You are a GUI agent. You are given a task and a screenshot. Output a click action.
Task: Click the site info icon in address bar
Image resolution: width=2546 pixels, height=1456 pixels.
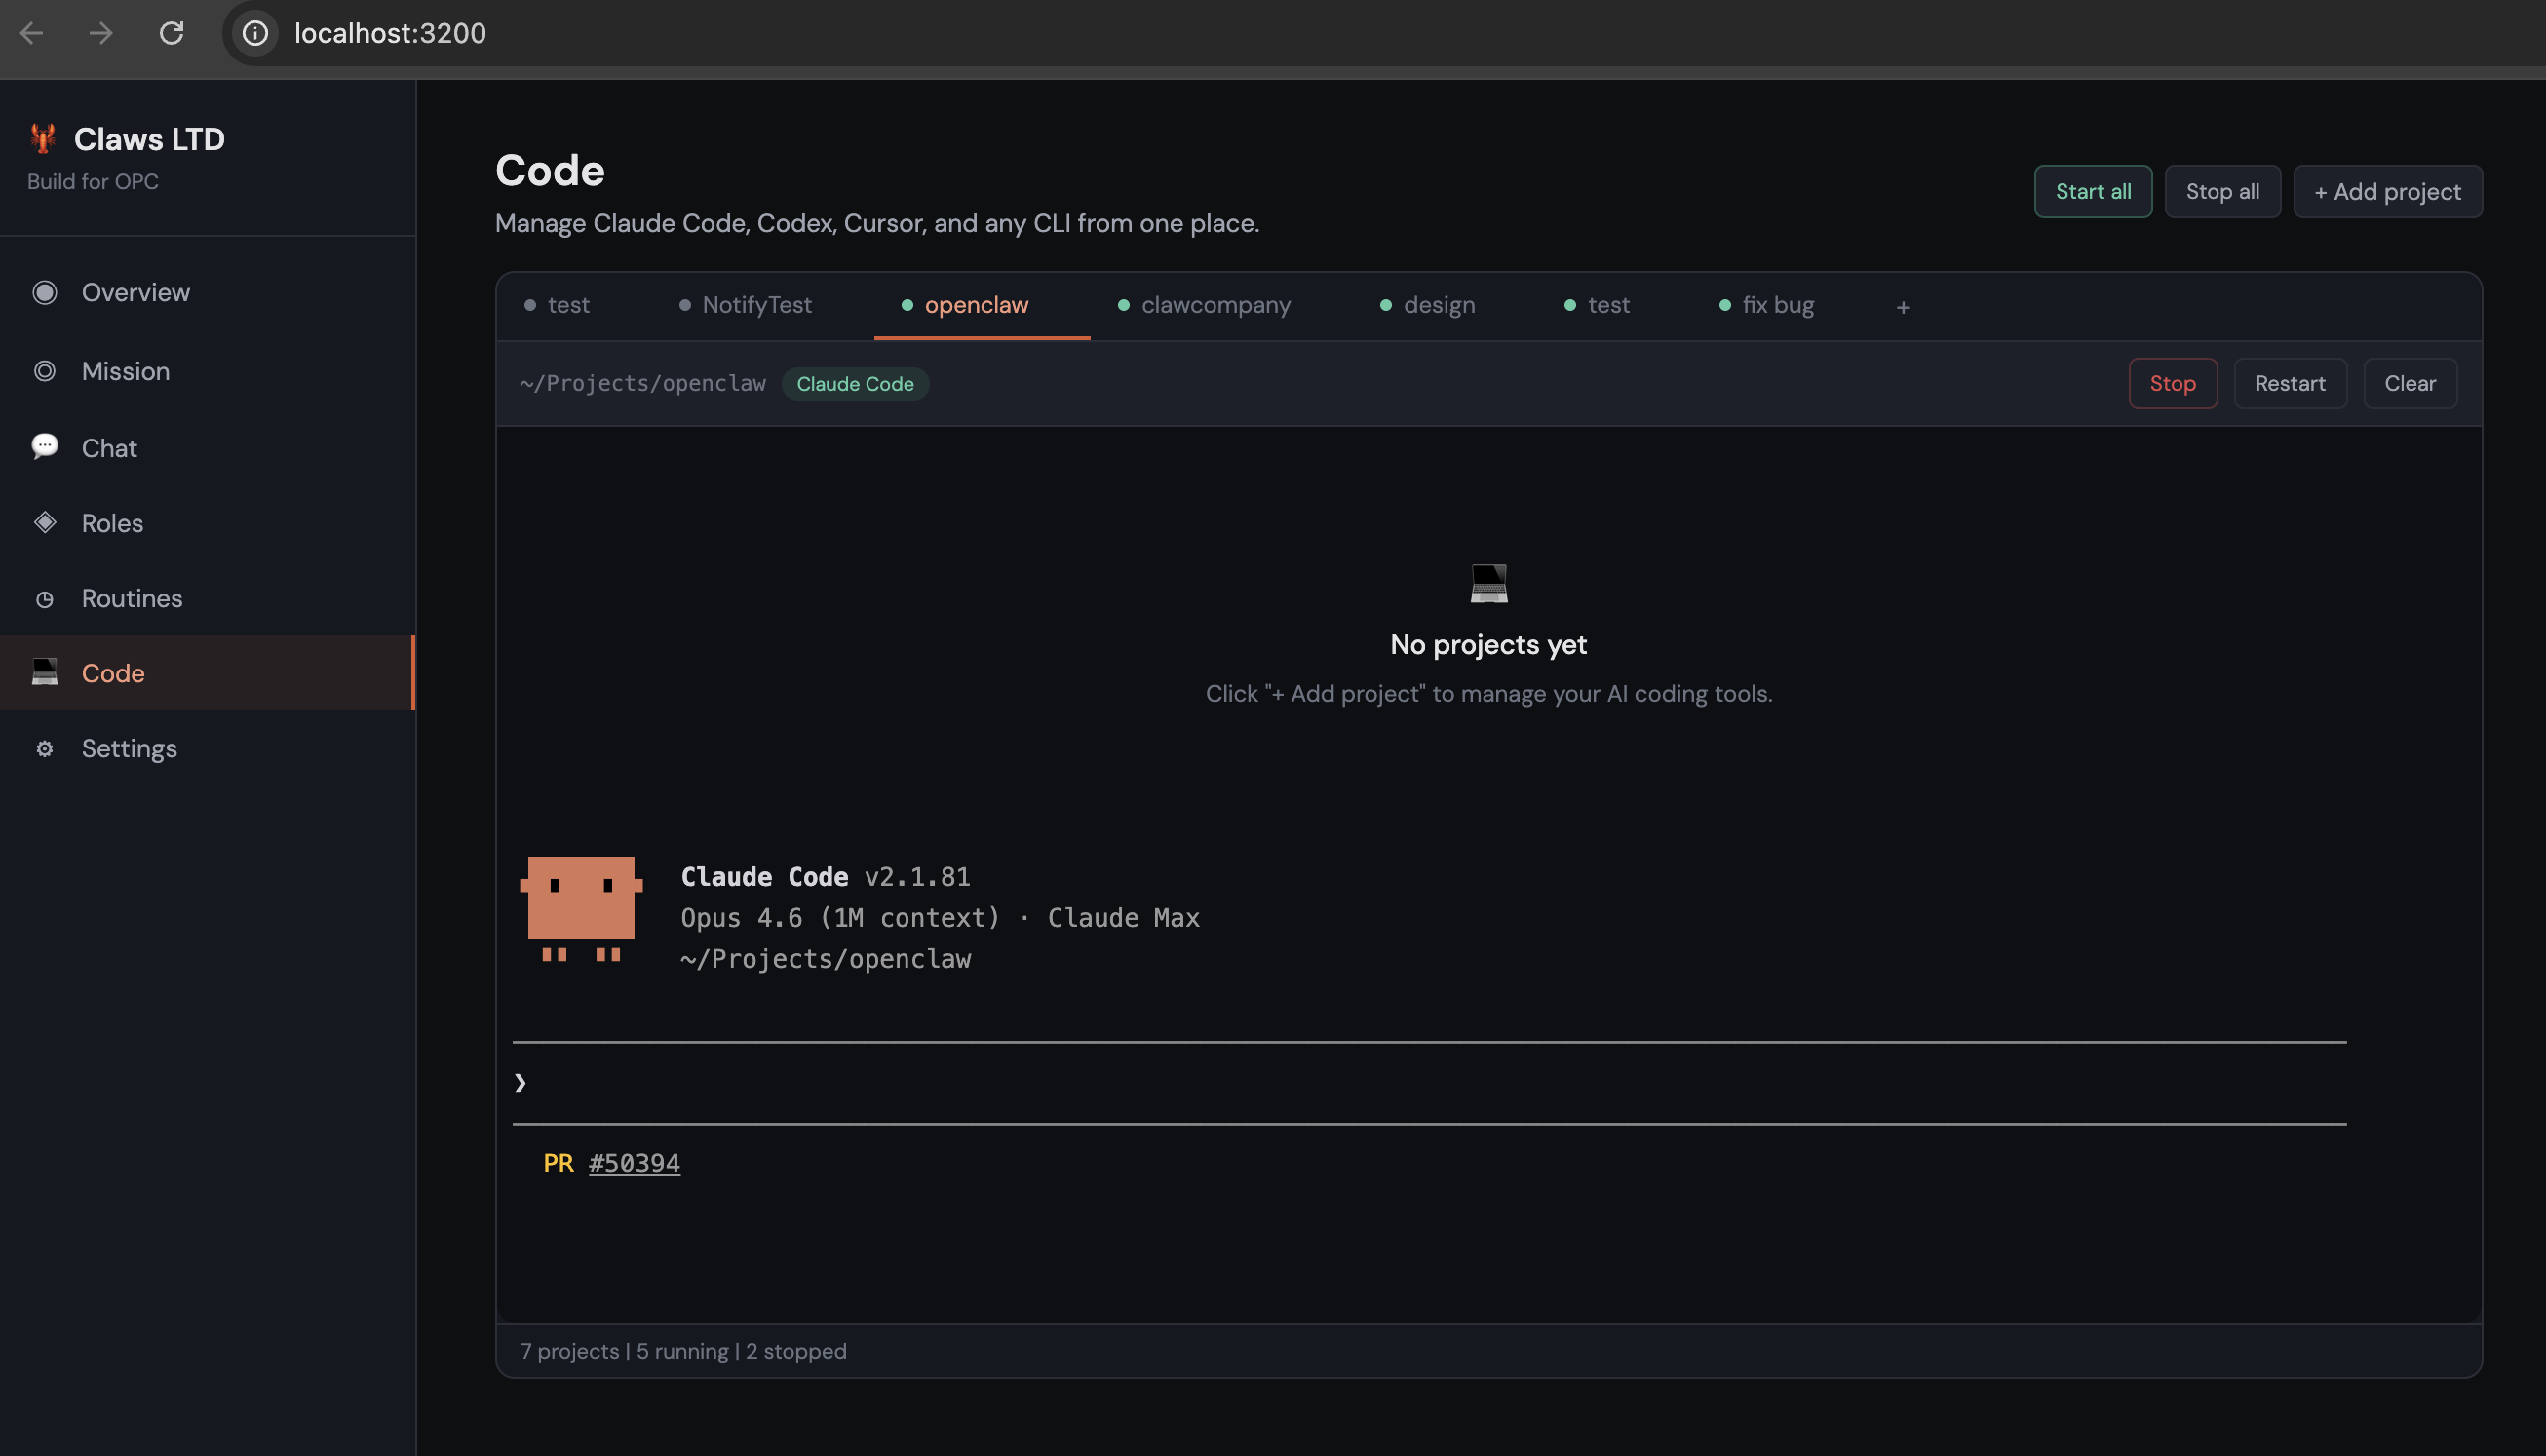pyautogui.click(x=256, y=33)
